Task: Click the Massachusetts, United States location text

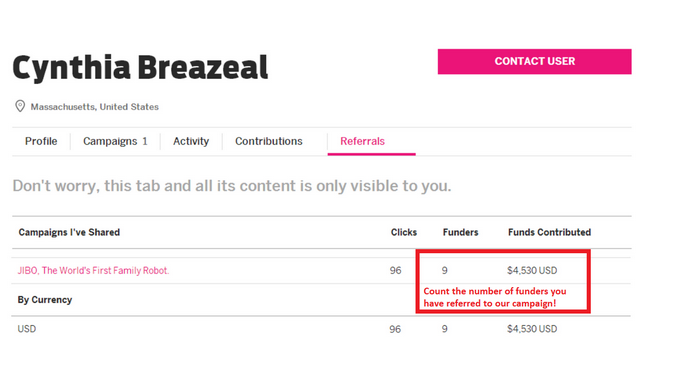Action: pyautogui.click(x=94, y=107)
